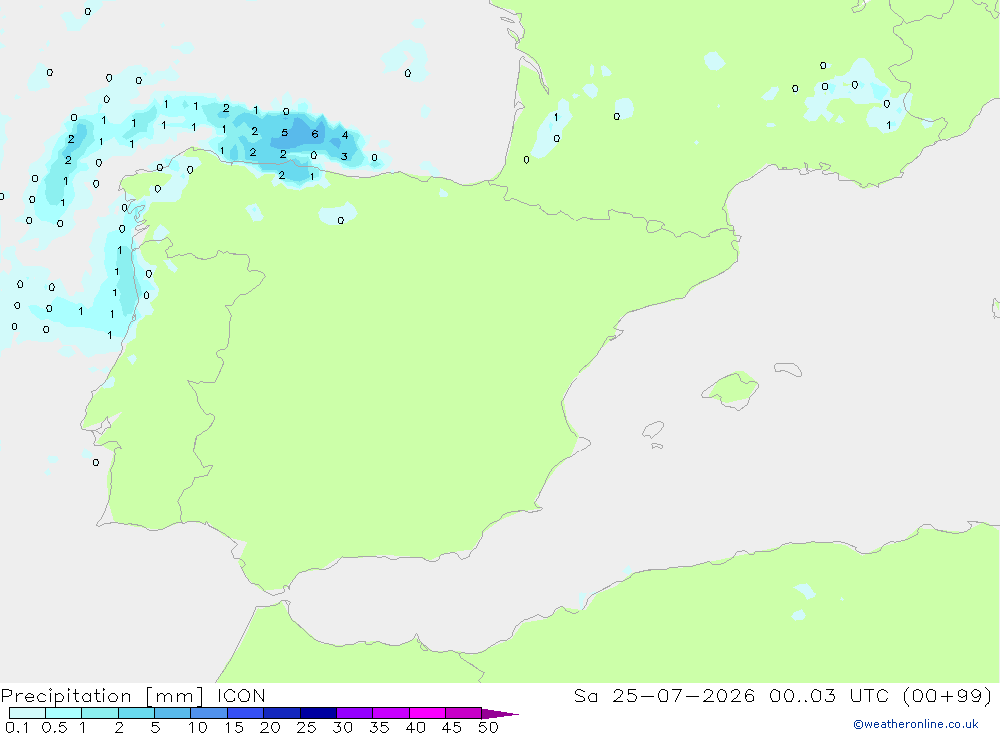Viewport: 1000px width, 733px height.
Task: Click the date '25-07-2026' text
Action: pyautogui.click(x=684, y=696)
